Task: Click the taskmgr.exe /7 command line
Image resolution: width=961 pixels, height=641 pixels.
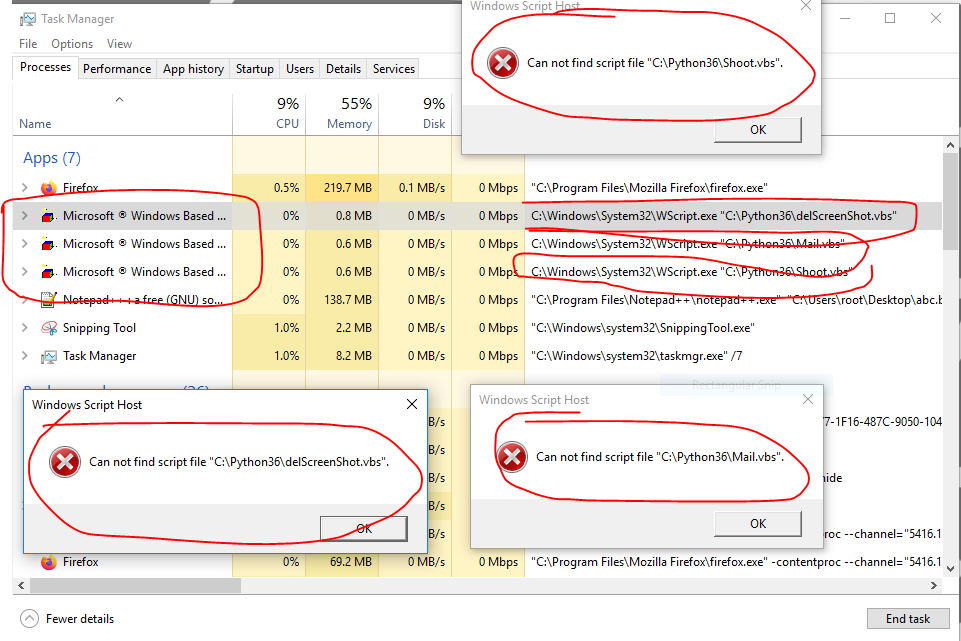Action: pos(636,356)
